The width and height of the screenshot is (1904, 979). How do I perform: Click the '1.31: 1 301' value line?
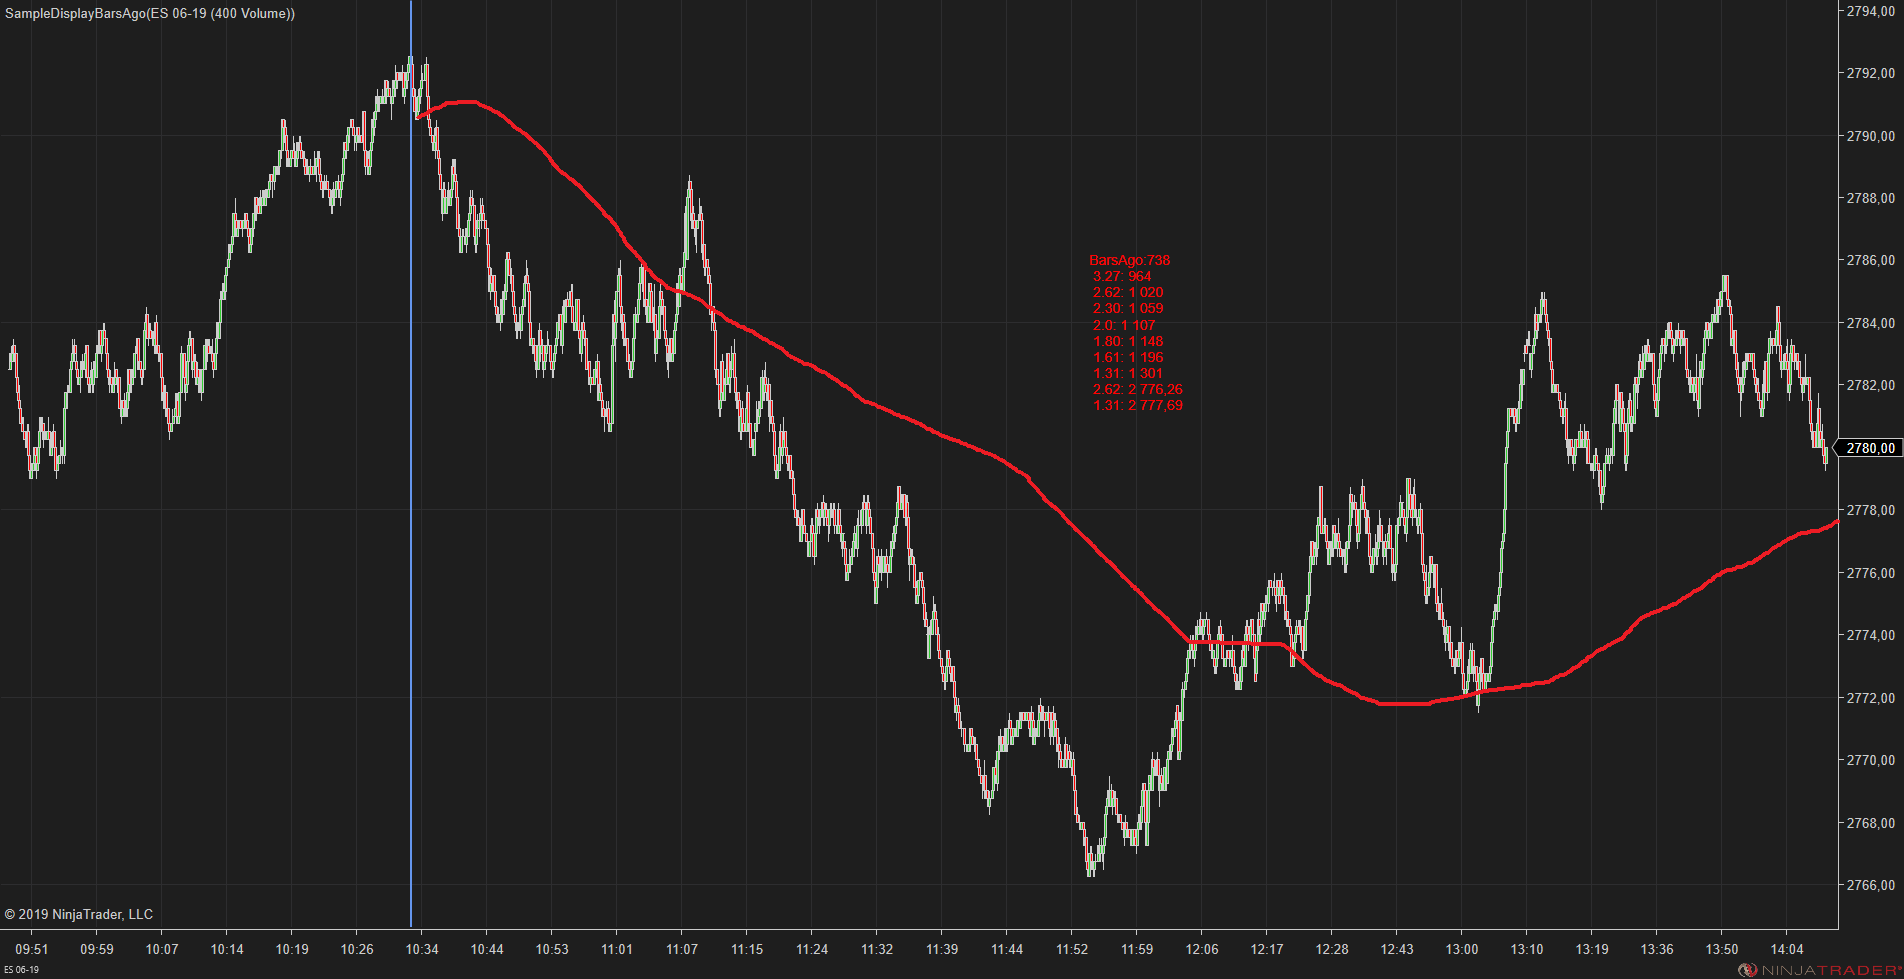click(1128, 373)
